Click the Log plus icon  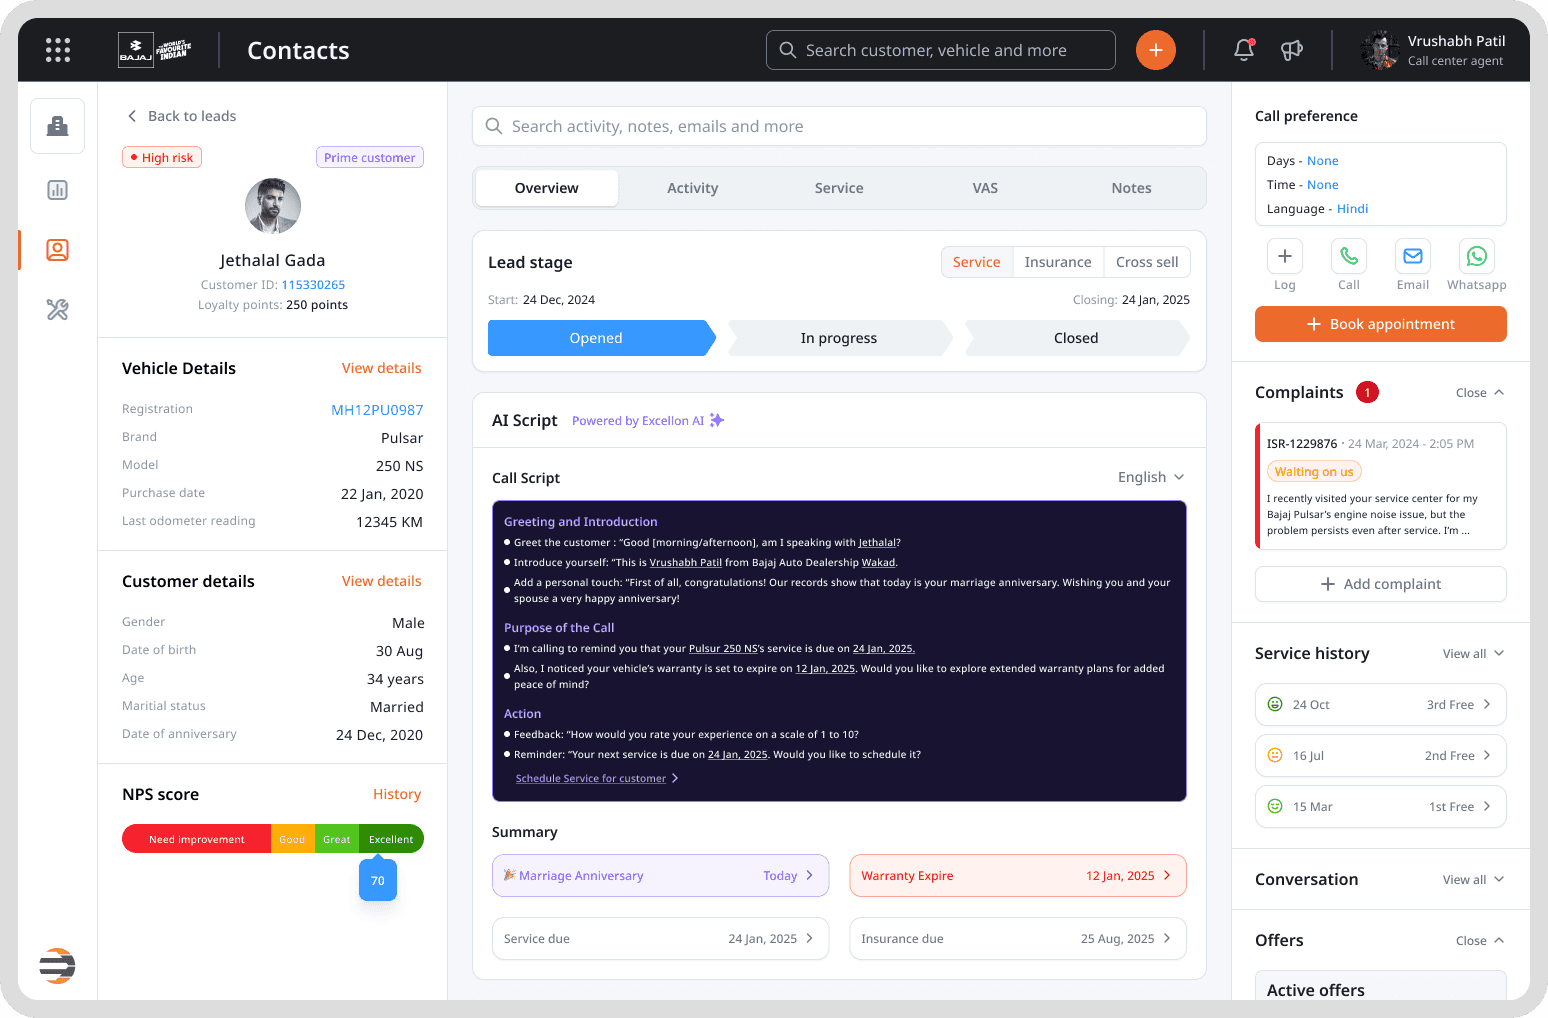(x=1285, y=256)
